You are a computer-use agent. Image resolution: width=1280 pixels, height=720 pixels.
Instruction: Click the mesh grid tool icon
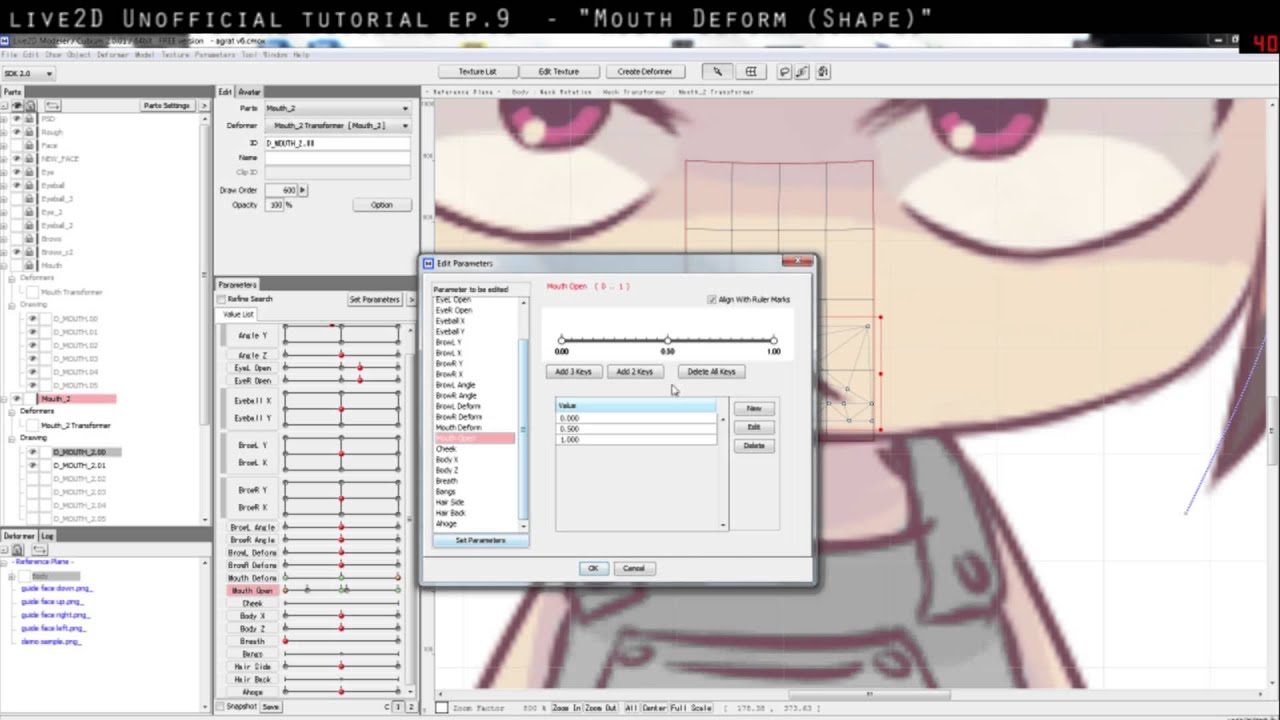pyautogui.click(x=751, y=71)
